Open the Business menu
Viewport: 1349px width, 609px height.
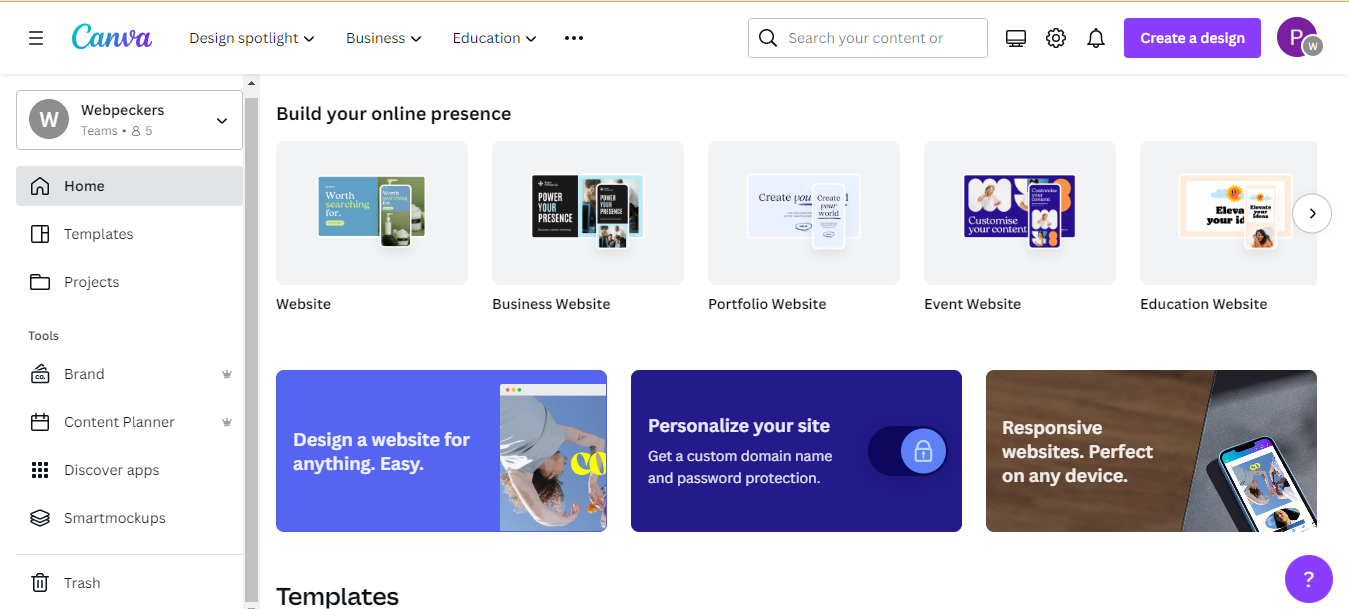click(x=383, y=37)
